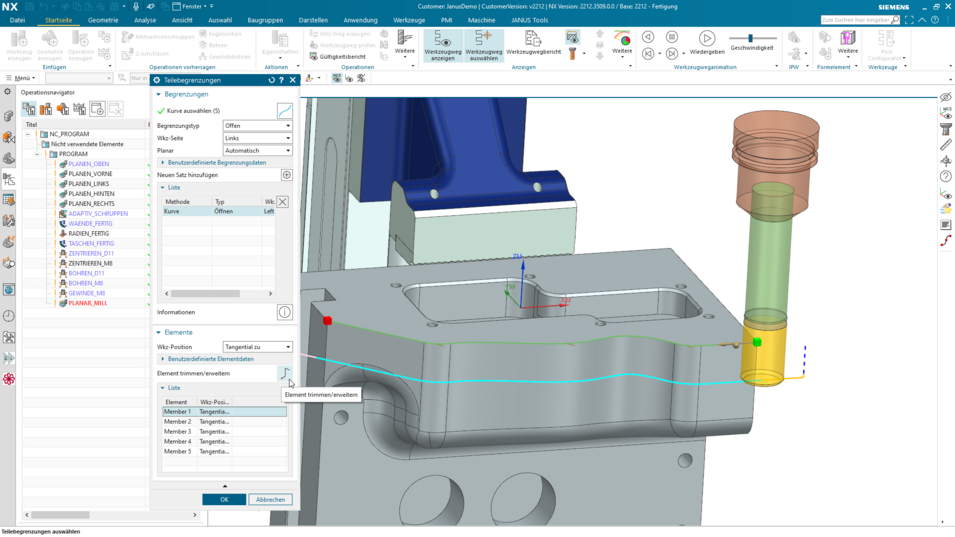Image resolution: width=955 pixels, height=537 pixels.
Task: Click the red flower icon in left sidebar
Action: pyautogui.click(x=9, y=379)
